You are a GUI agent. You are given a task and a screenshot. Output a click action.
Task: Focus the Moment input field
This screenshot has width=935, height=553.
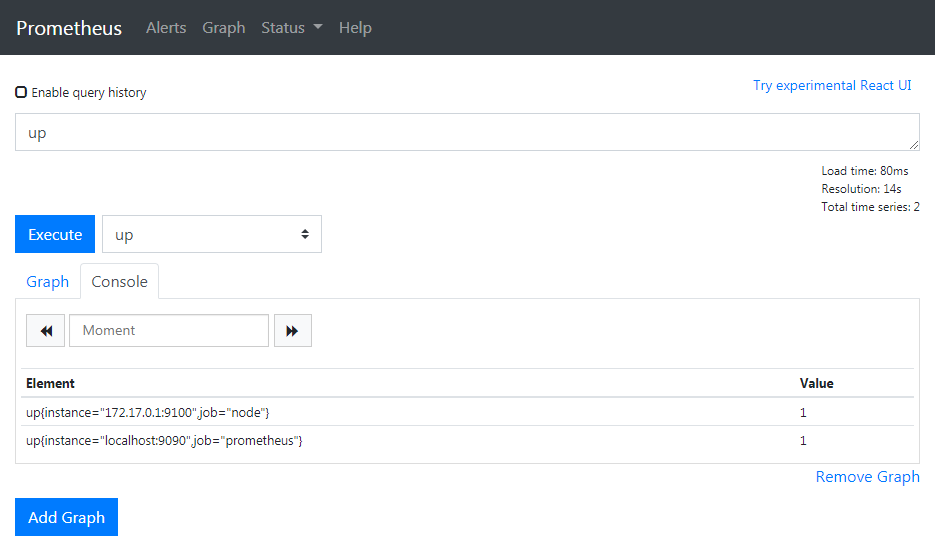pos(169,330)
